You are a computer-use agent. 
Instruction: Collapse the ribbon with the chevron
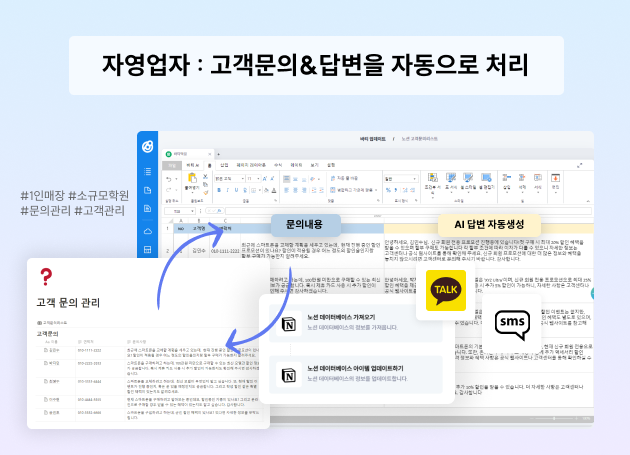tap(588, 201)
